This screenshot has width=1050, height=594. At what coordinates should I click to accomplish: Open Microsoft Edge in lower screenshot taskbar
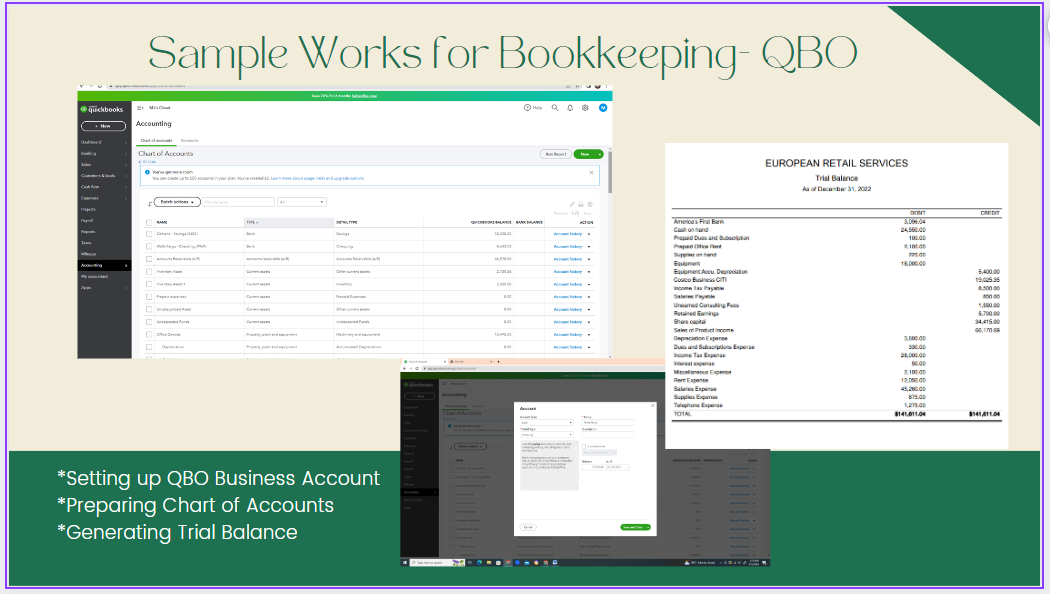coord(479,563)
